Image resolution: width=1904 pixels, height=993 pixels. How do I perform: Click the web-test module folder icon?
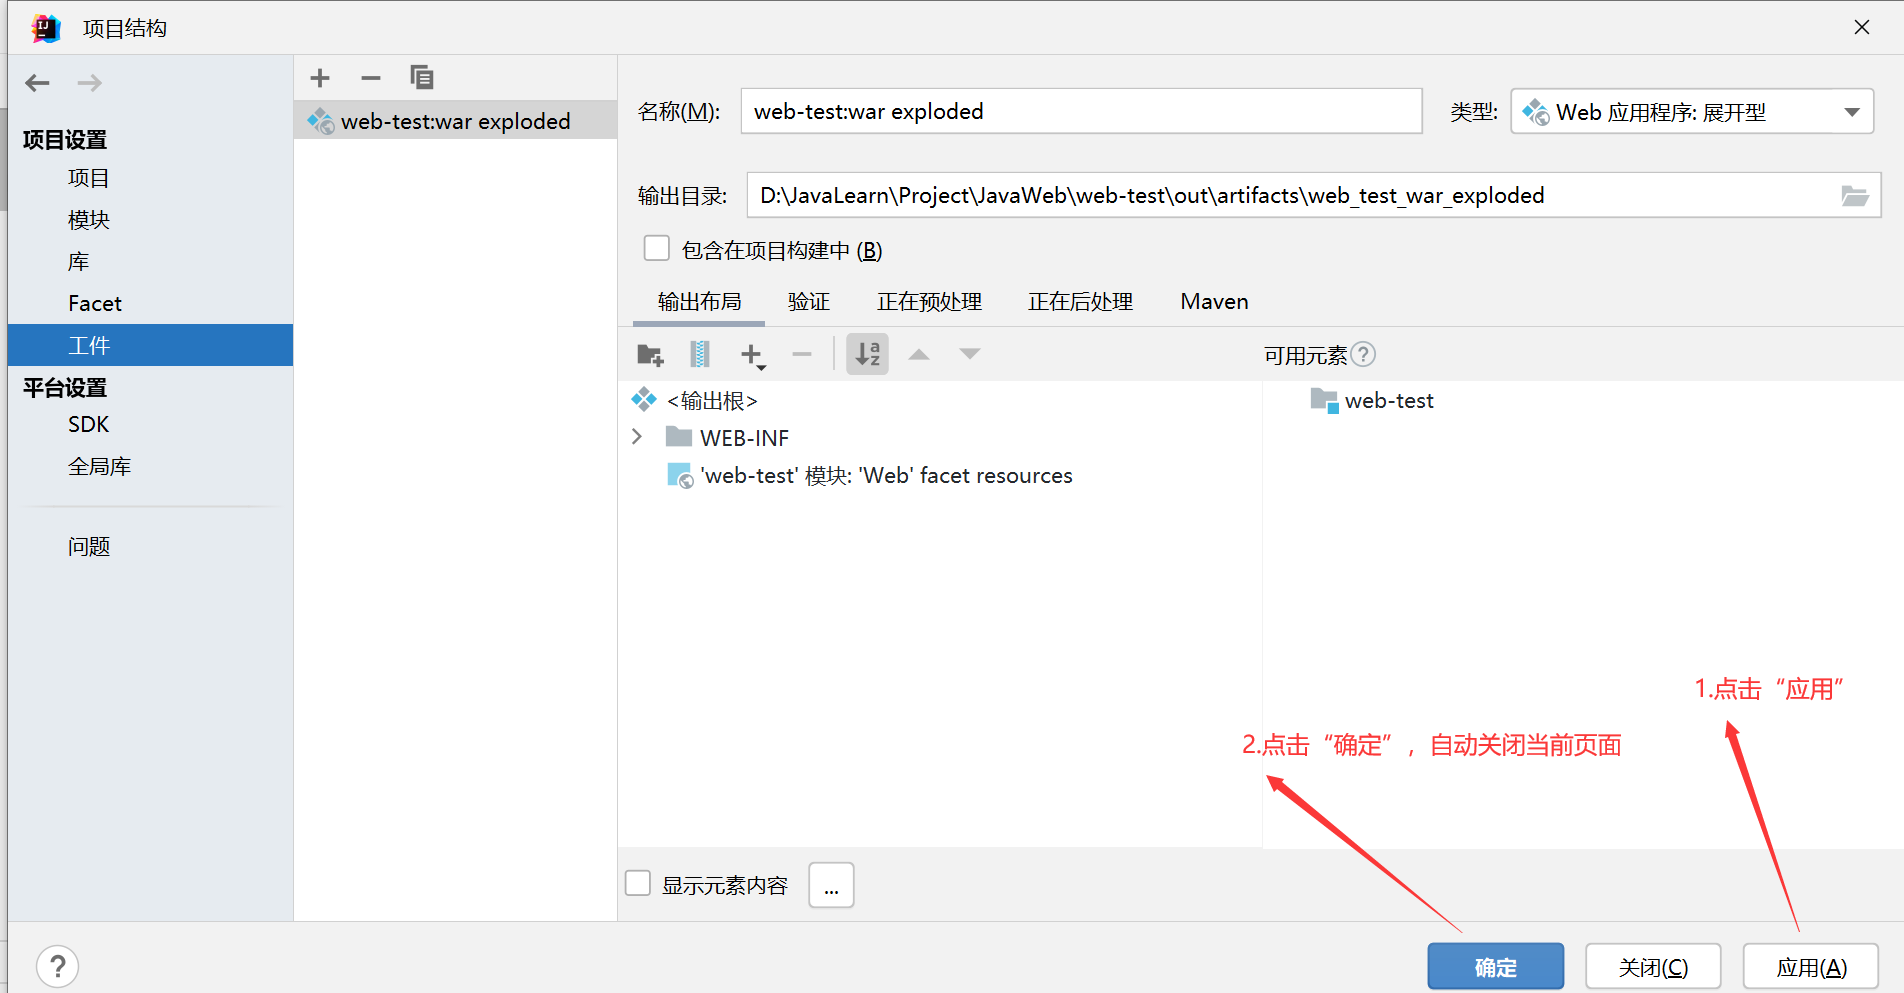1324,400
